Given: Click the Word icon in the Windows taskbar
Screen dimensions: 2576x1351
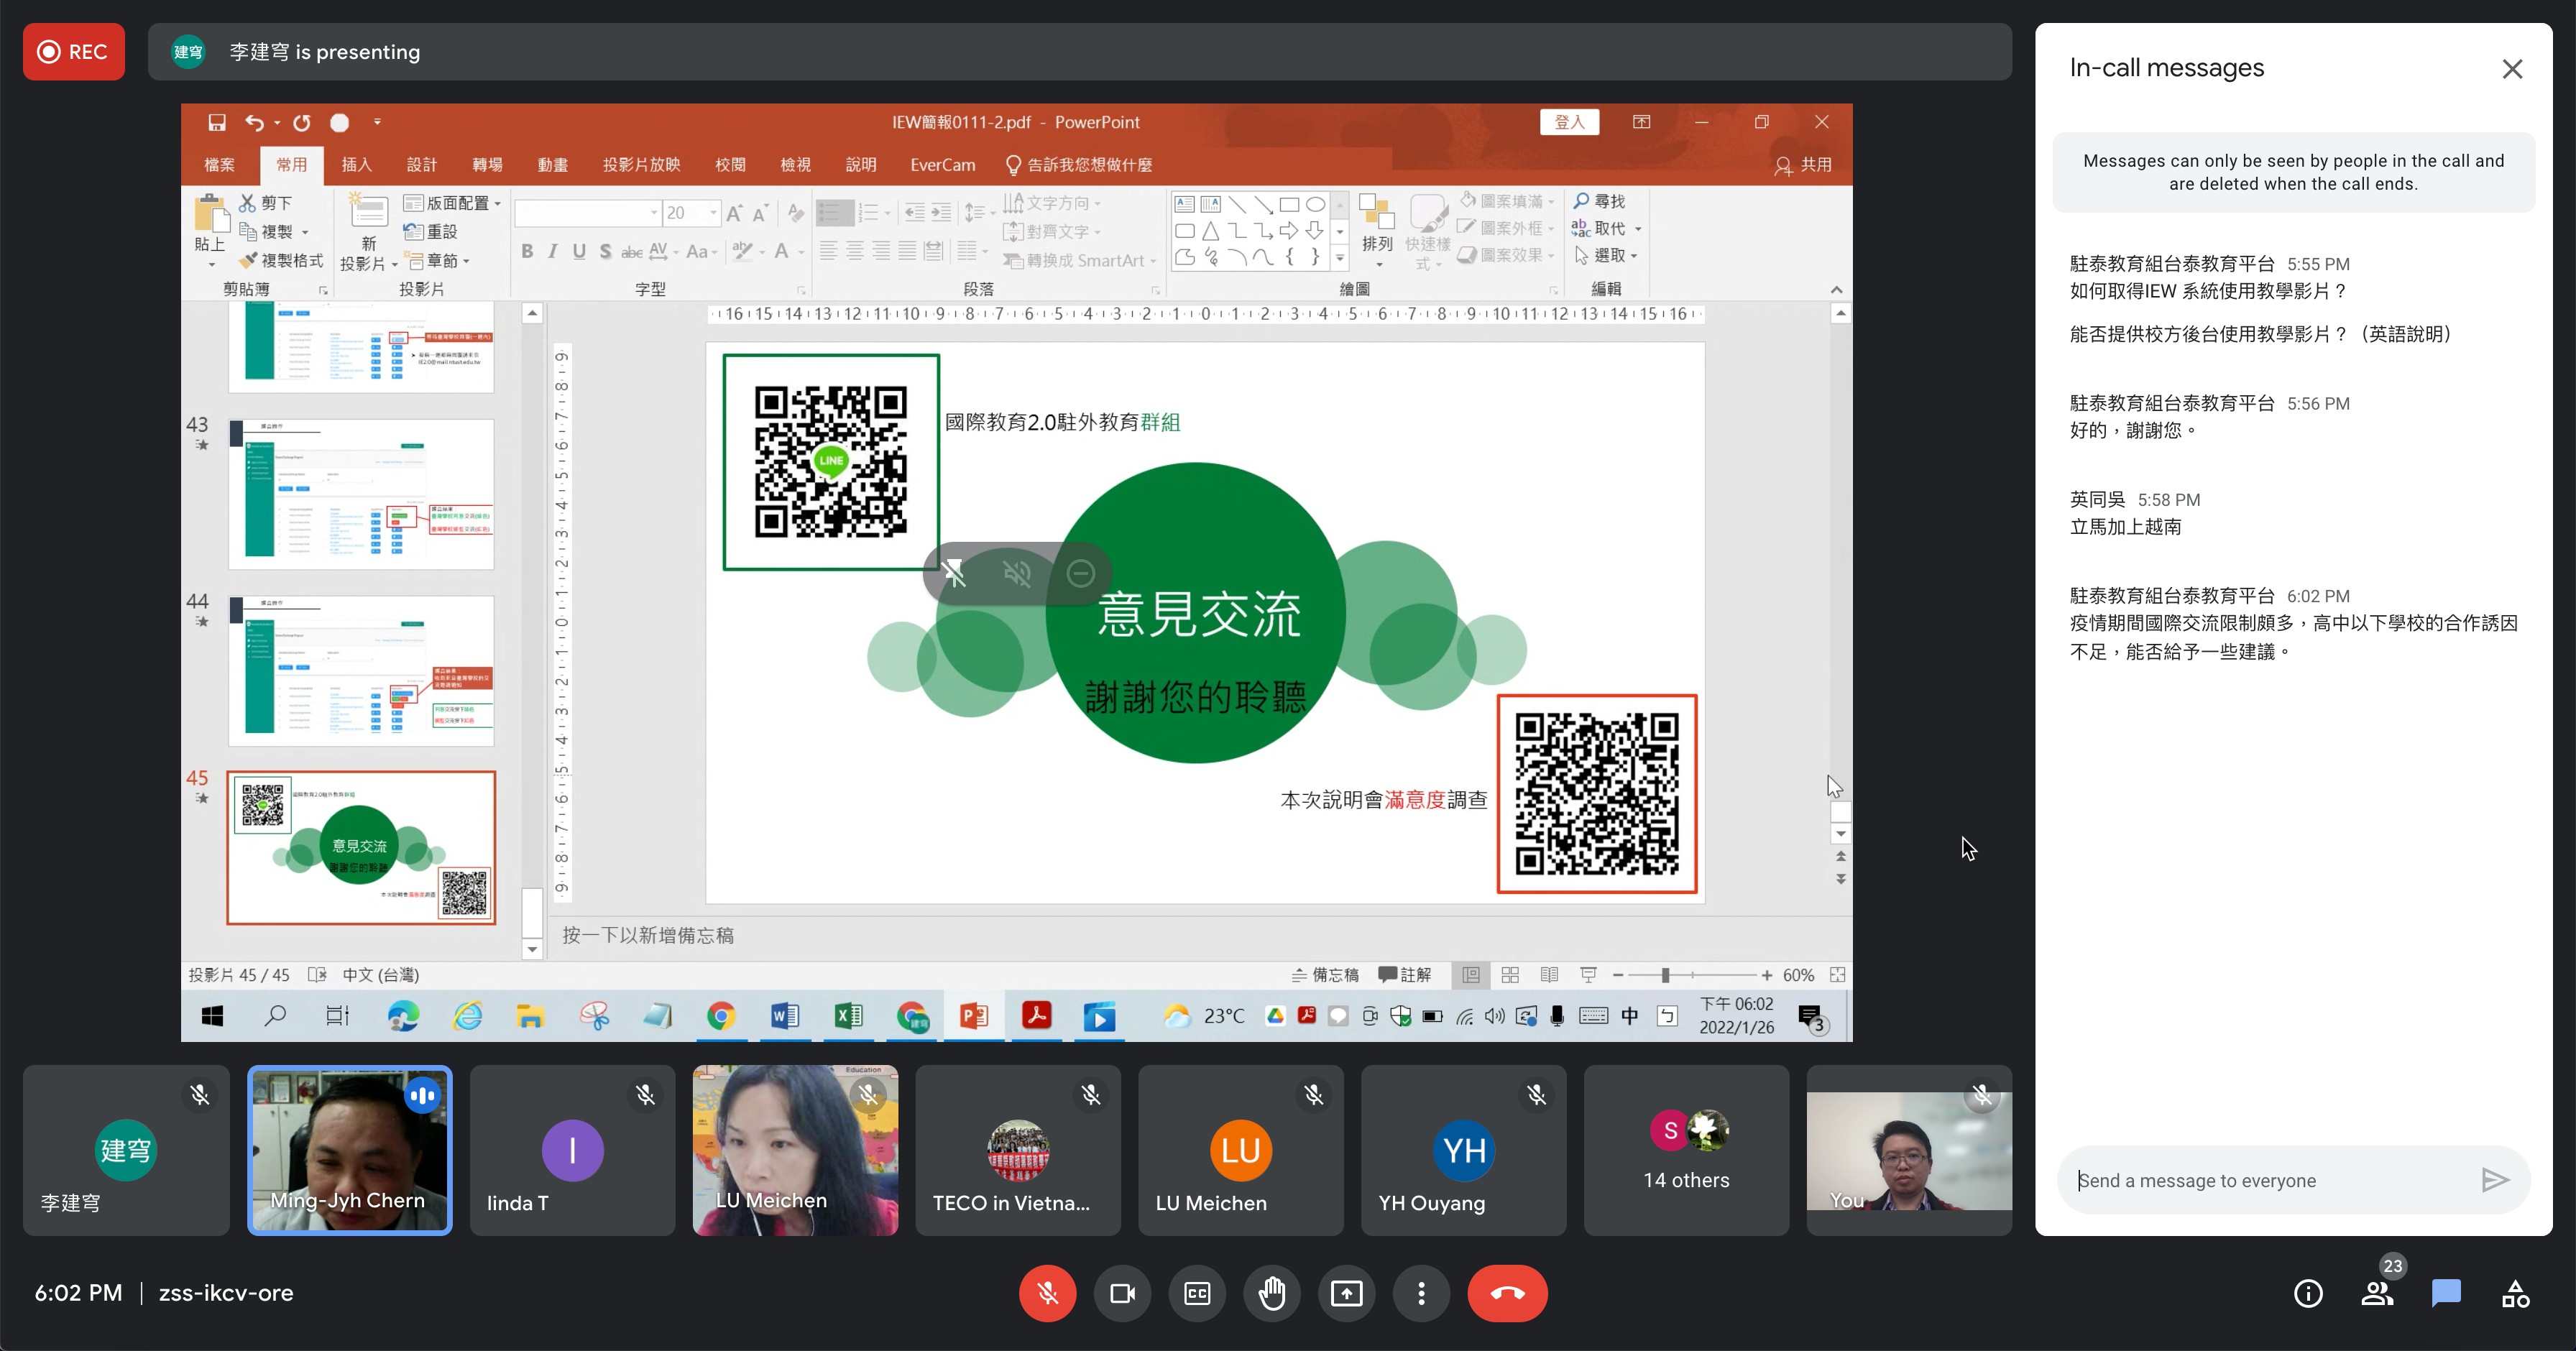Looking at the screenshot, I should 784,1017.
